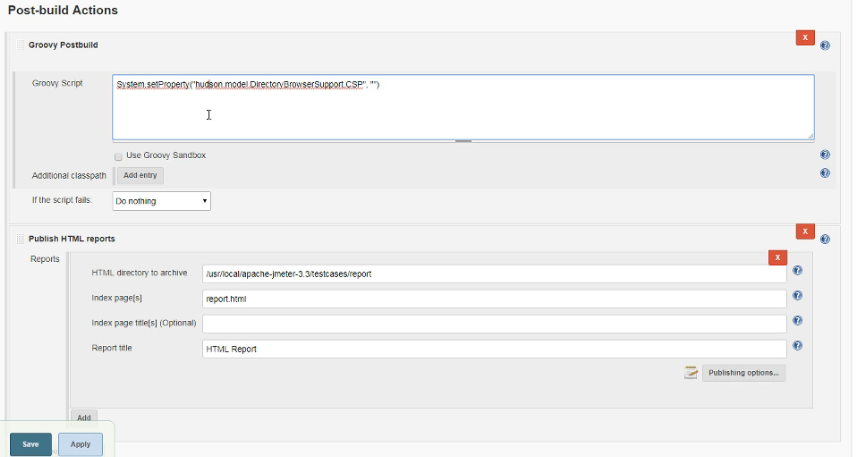This screenshot has width=856, height=457.
Task: Show help for Index page title[s] field
Action: coord(797,321)
